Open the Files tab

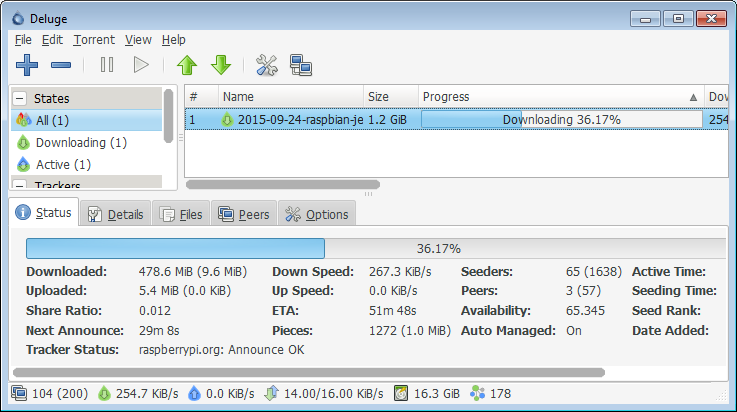(x=180, y=214)
